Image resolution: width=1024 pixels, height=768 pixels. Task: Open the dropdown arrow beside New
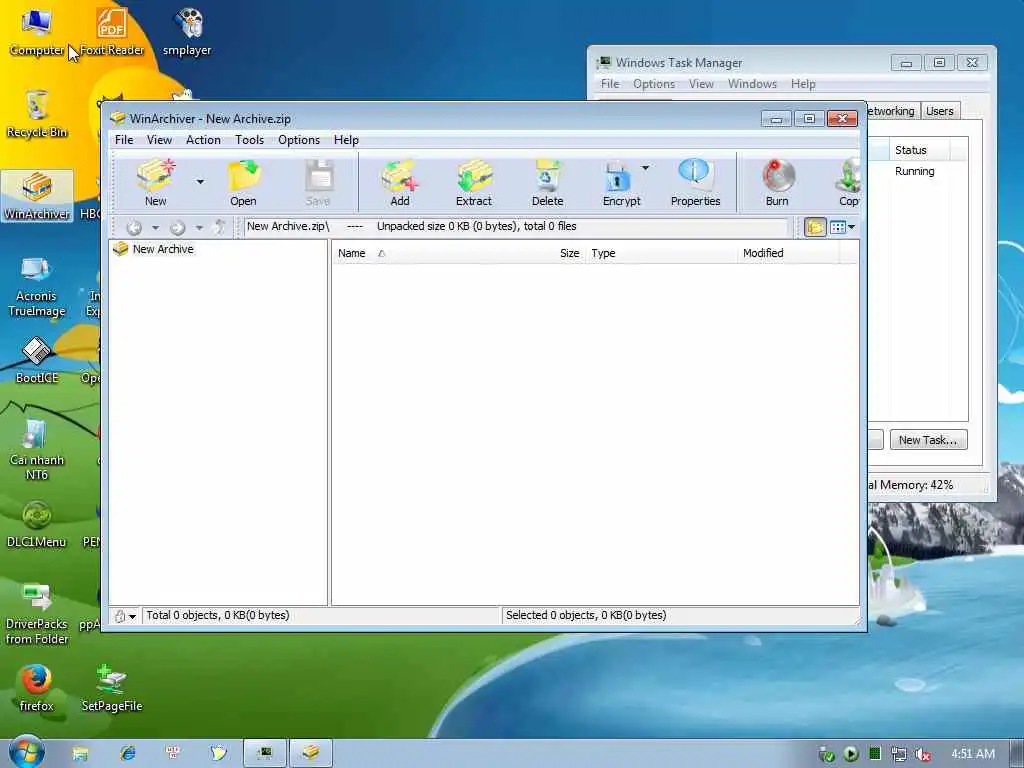200,182
